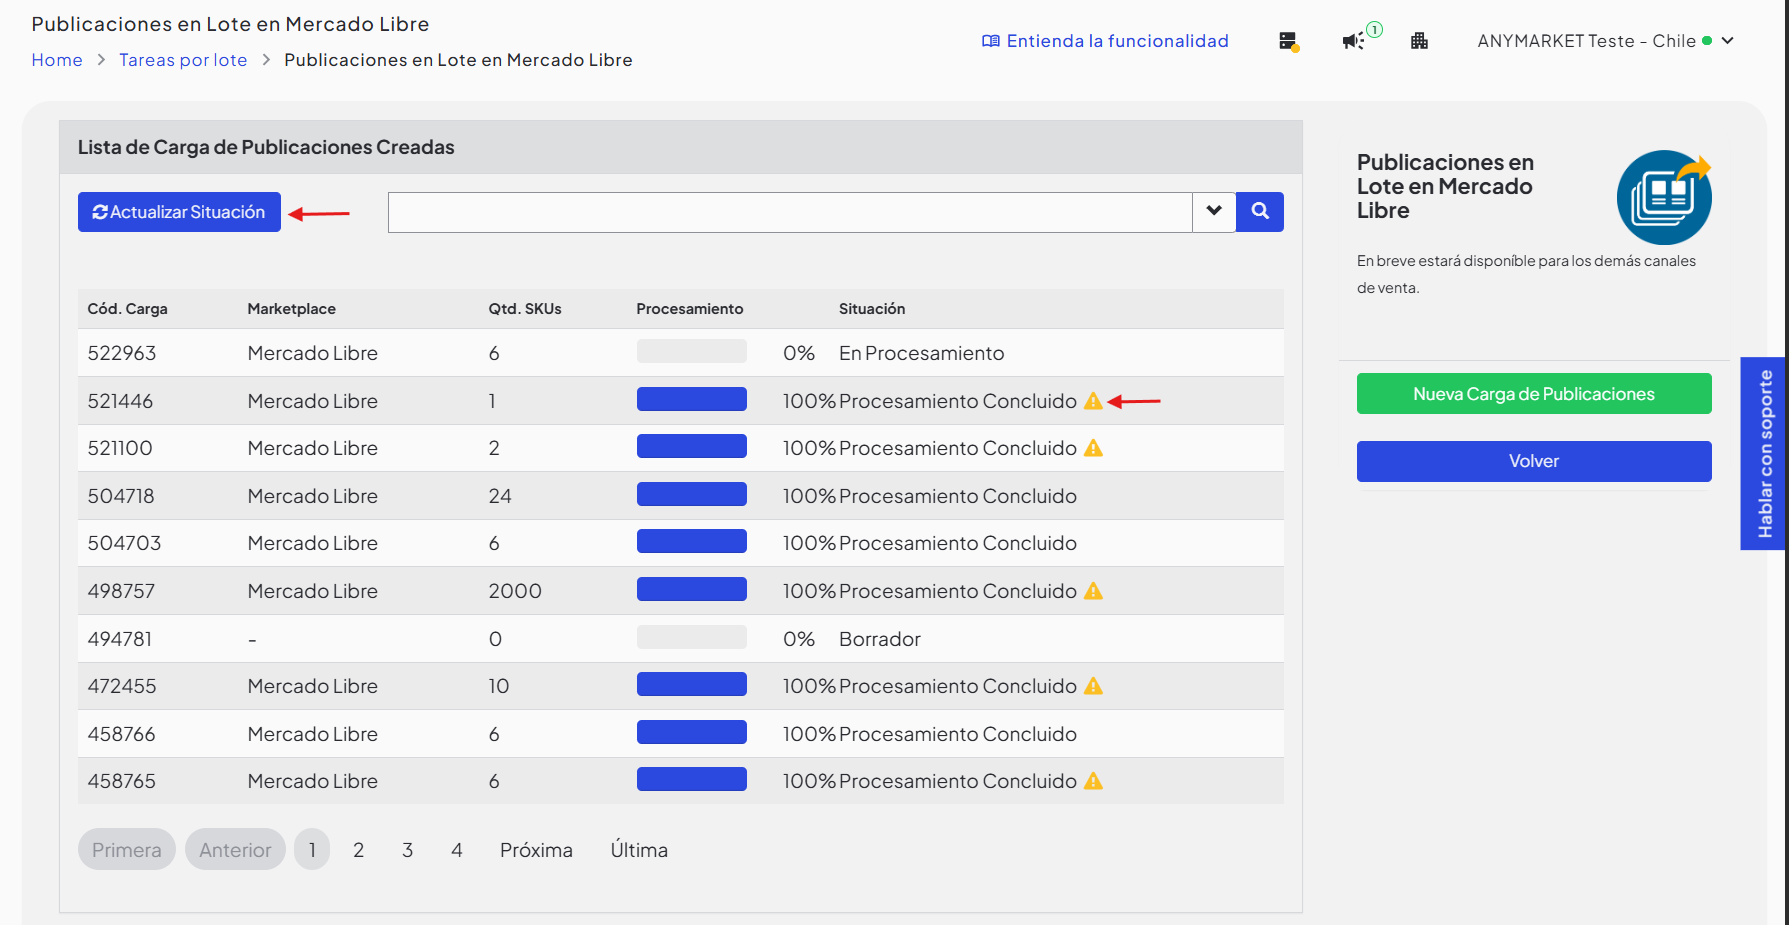Click the search input field
Screen dimensions: 1789x925
click(790, 212)
